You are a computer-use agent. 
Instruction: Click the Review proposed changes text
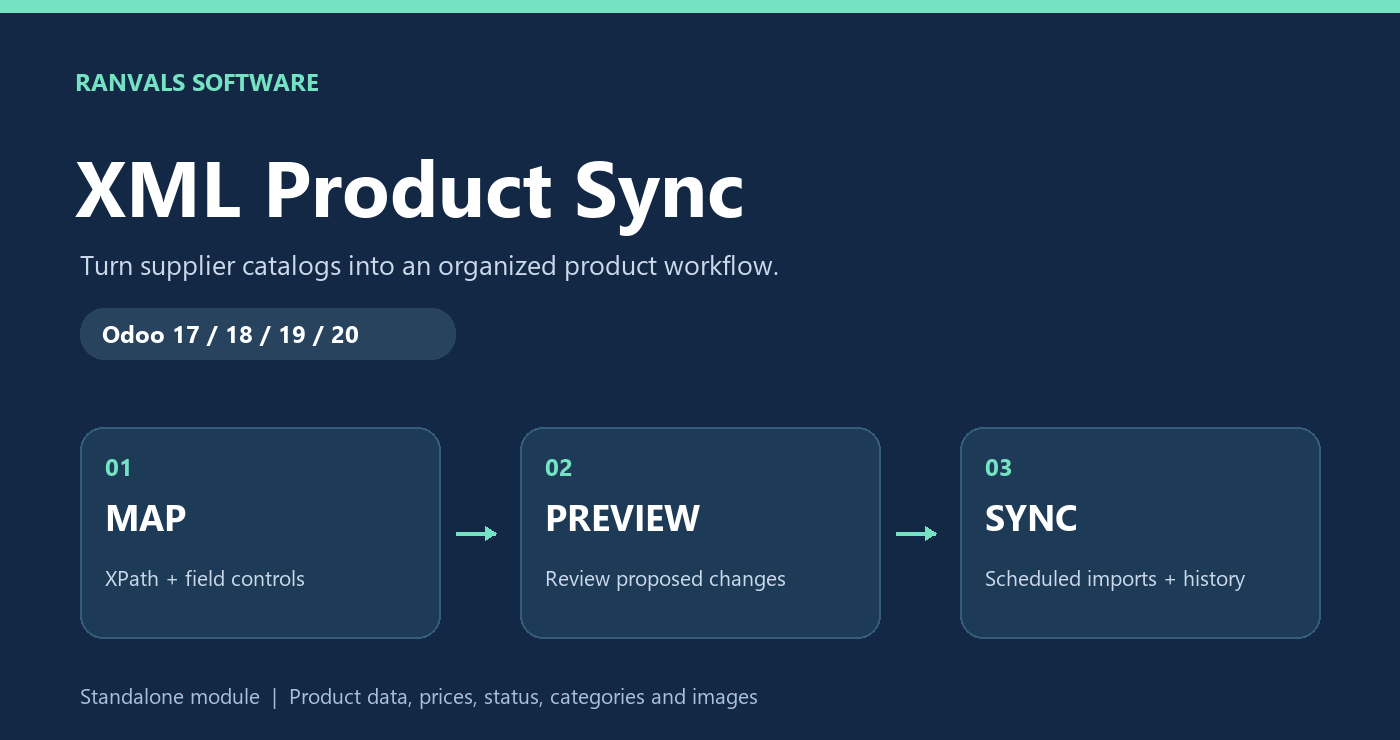click(665, 579)
